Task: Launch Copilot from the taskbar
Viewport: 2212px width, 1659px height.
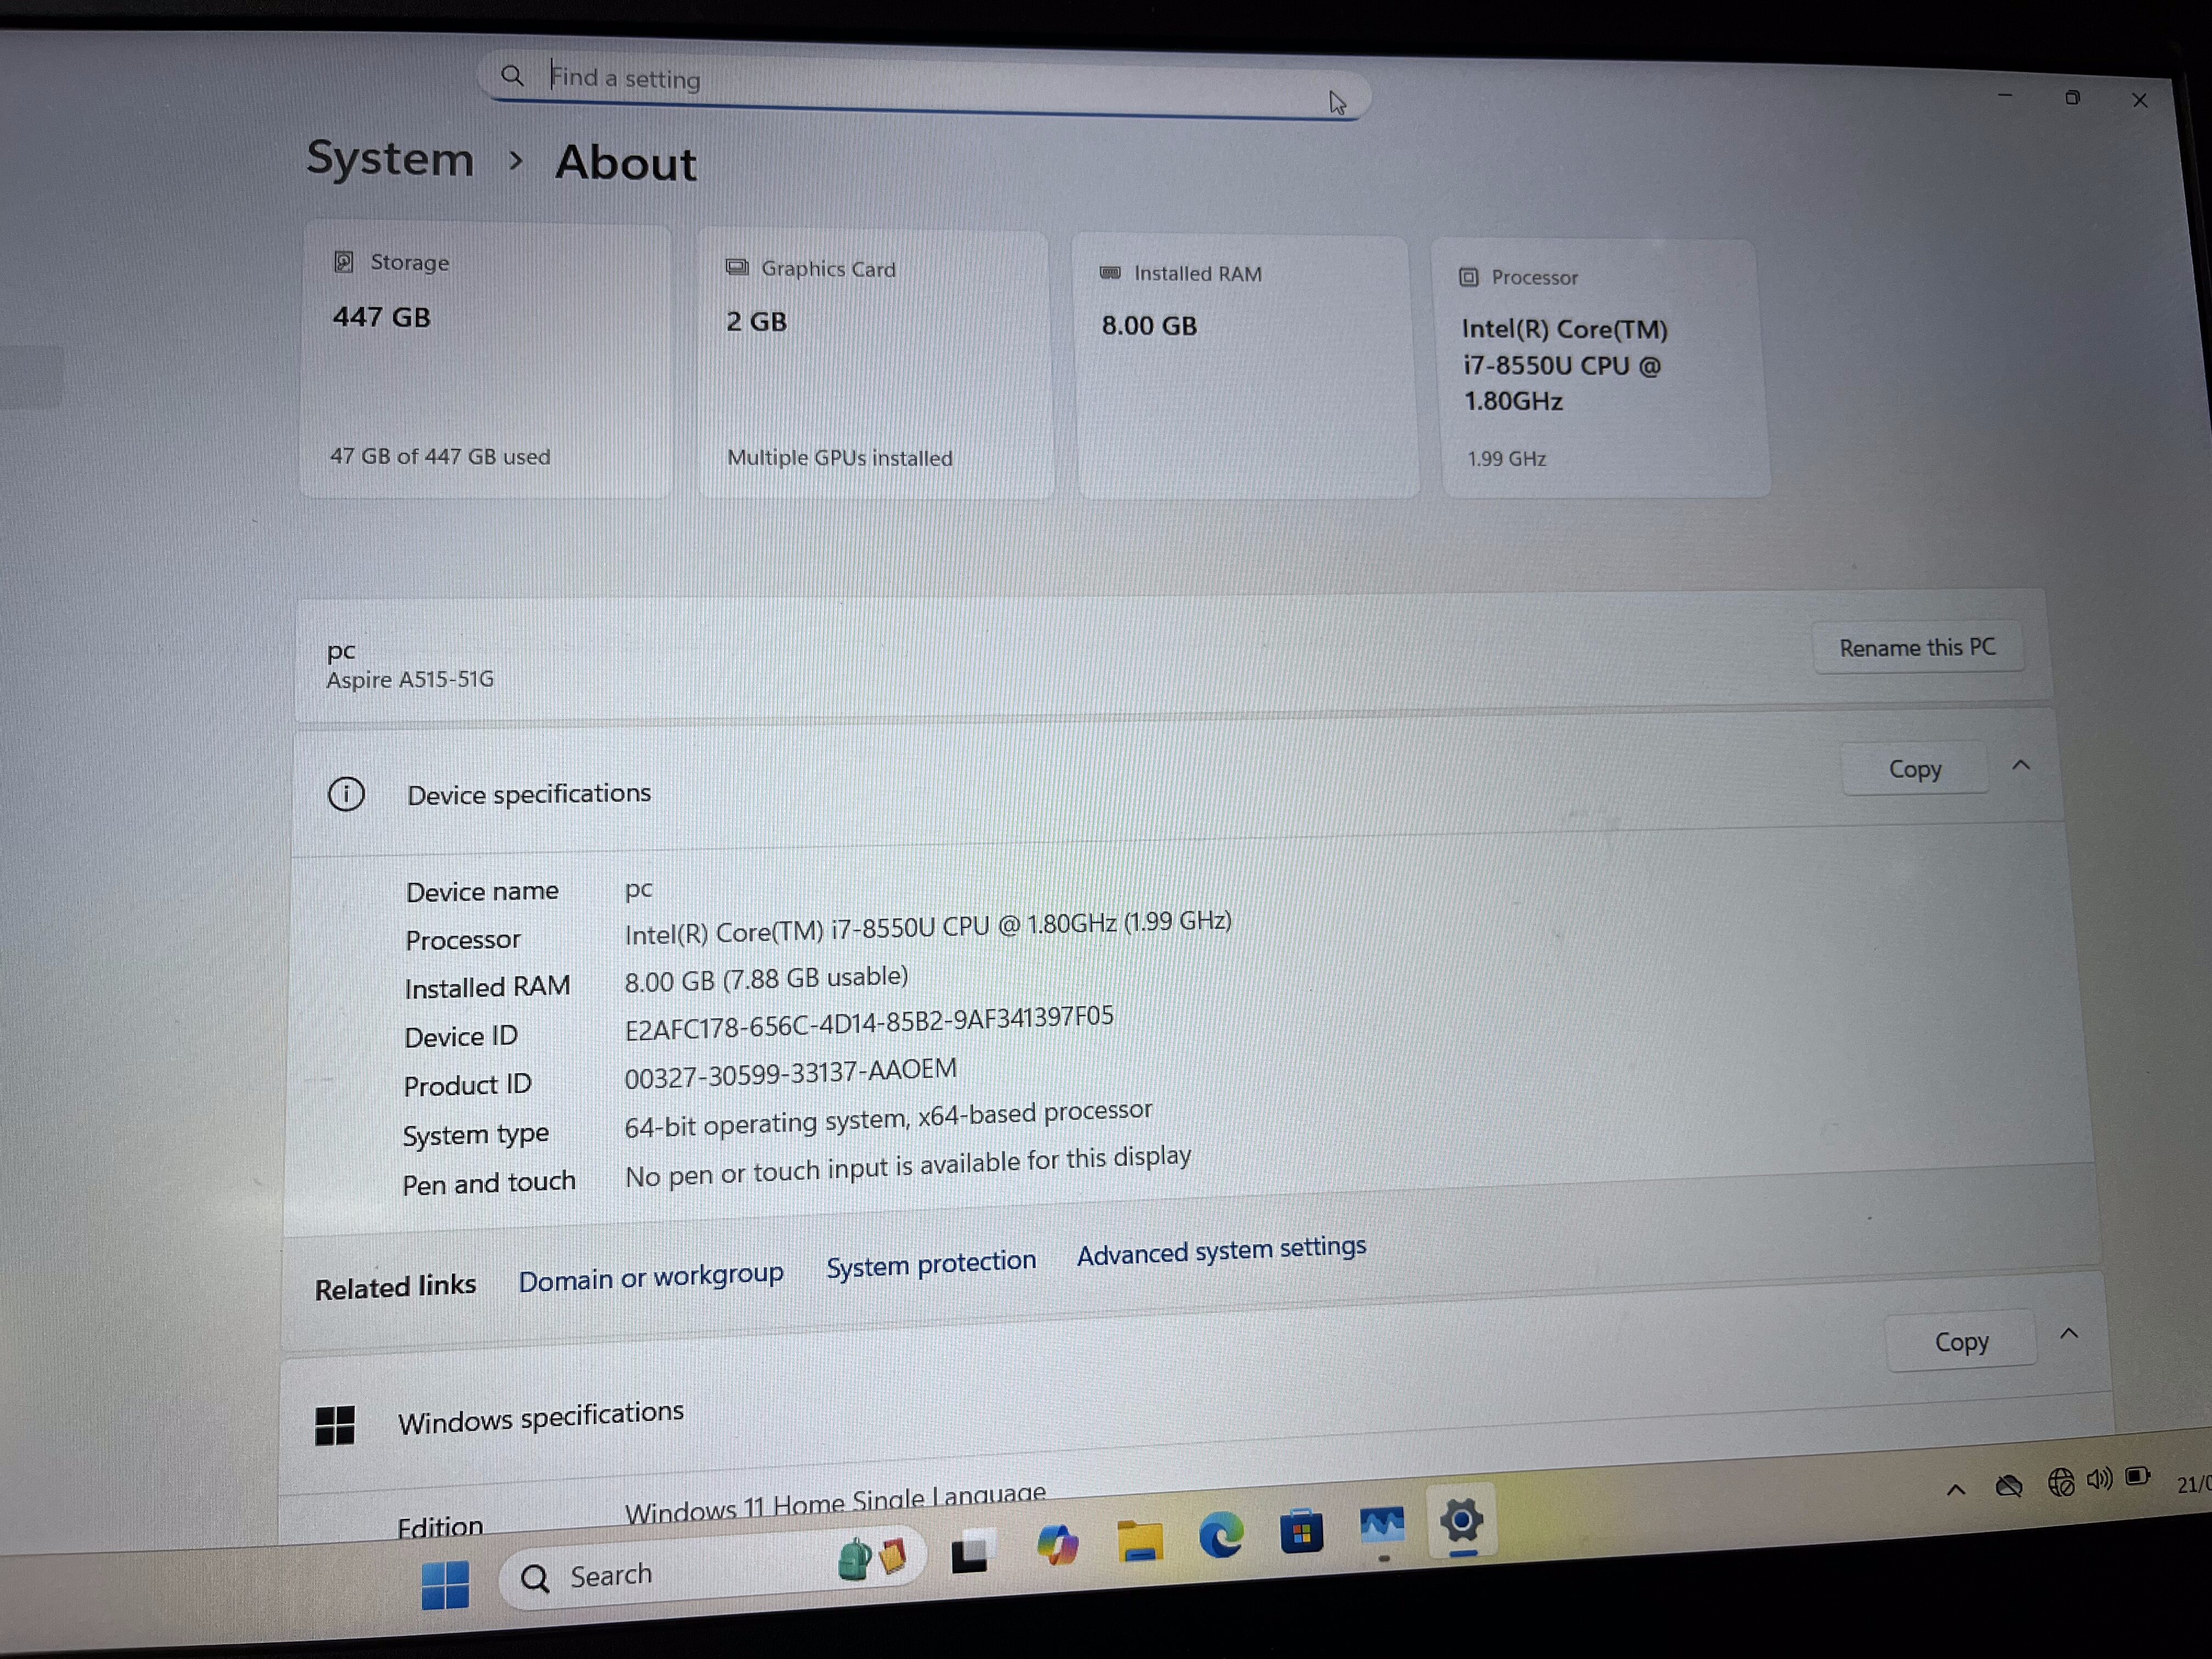Action: click(1057, 1544)
